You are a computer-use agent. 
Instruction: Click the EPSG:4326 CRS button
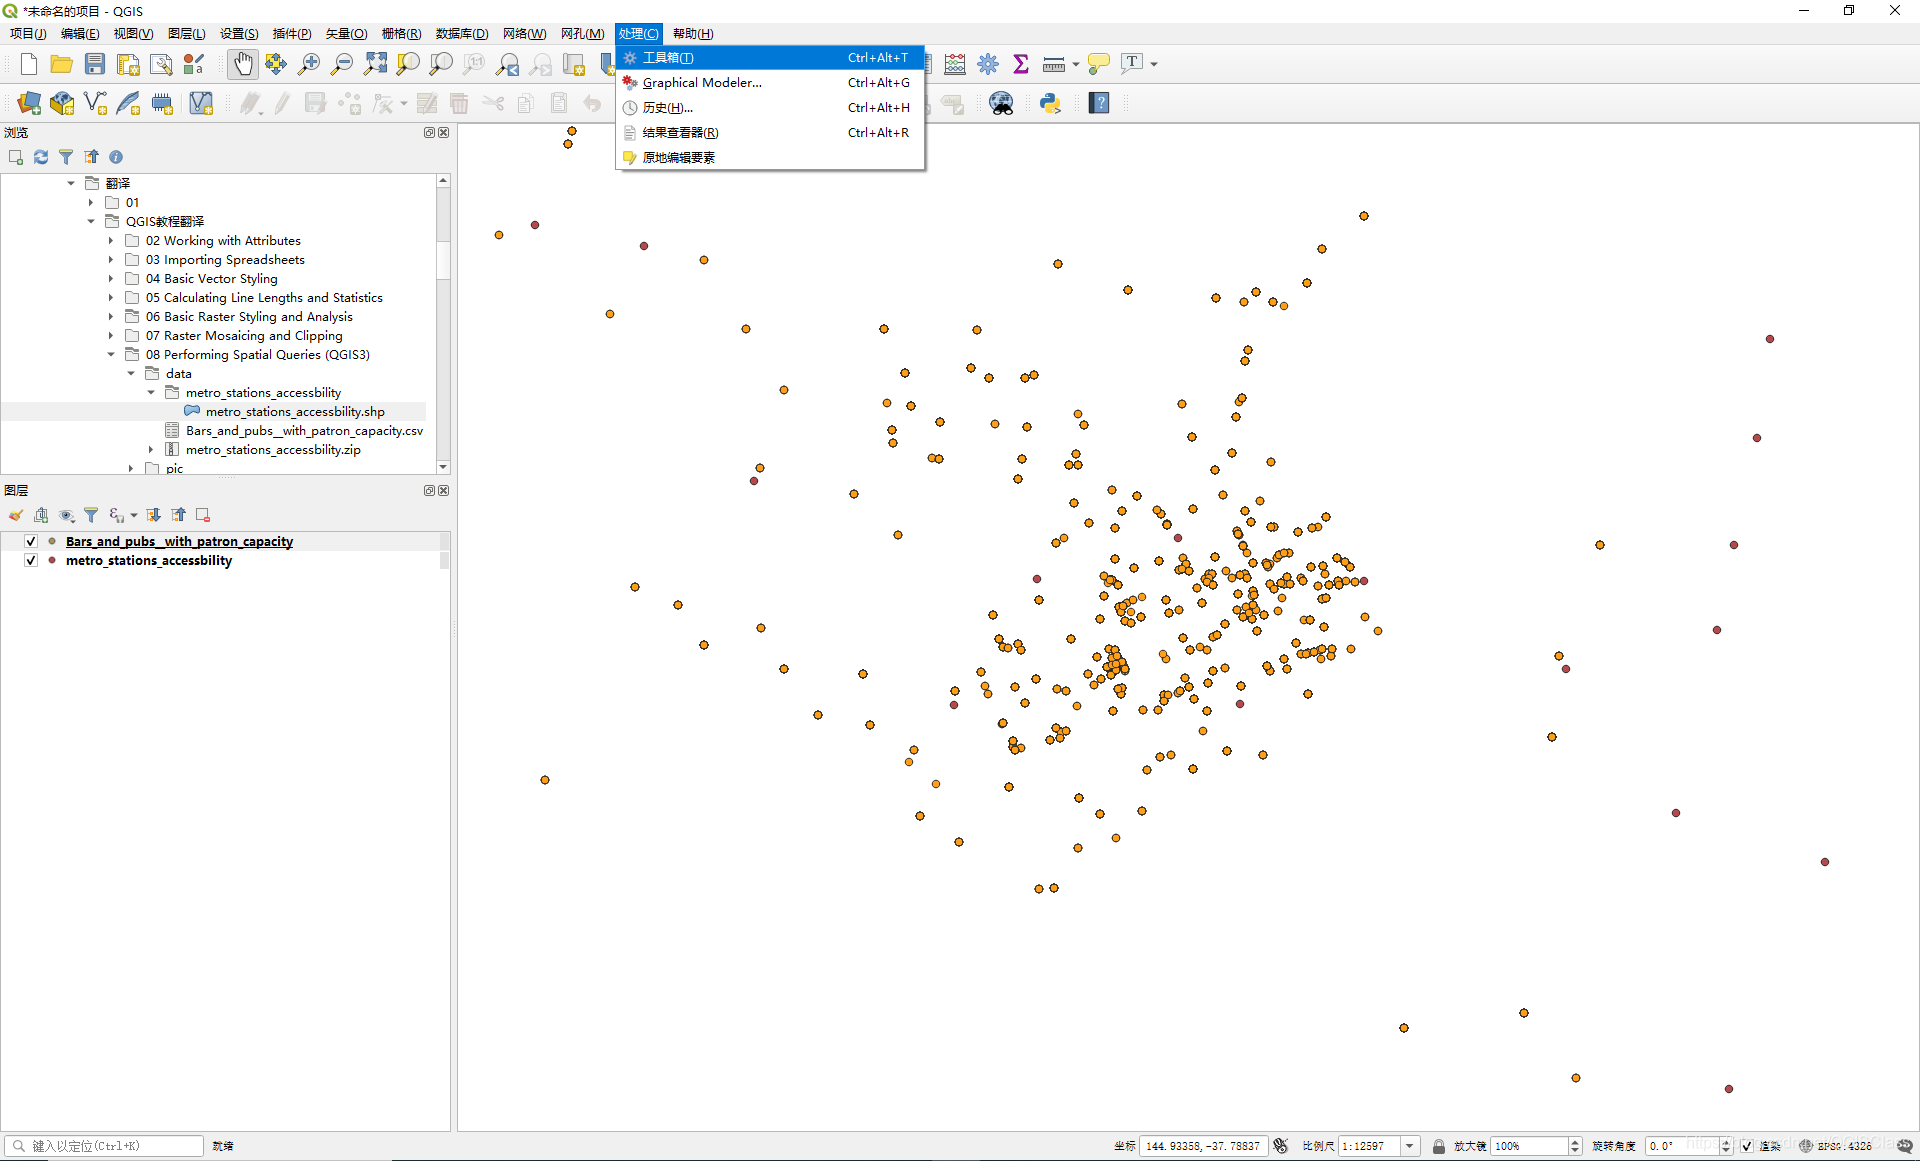[x=1836, y=1146]
